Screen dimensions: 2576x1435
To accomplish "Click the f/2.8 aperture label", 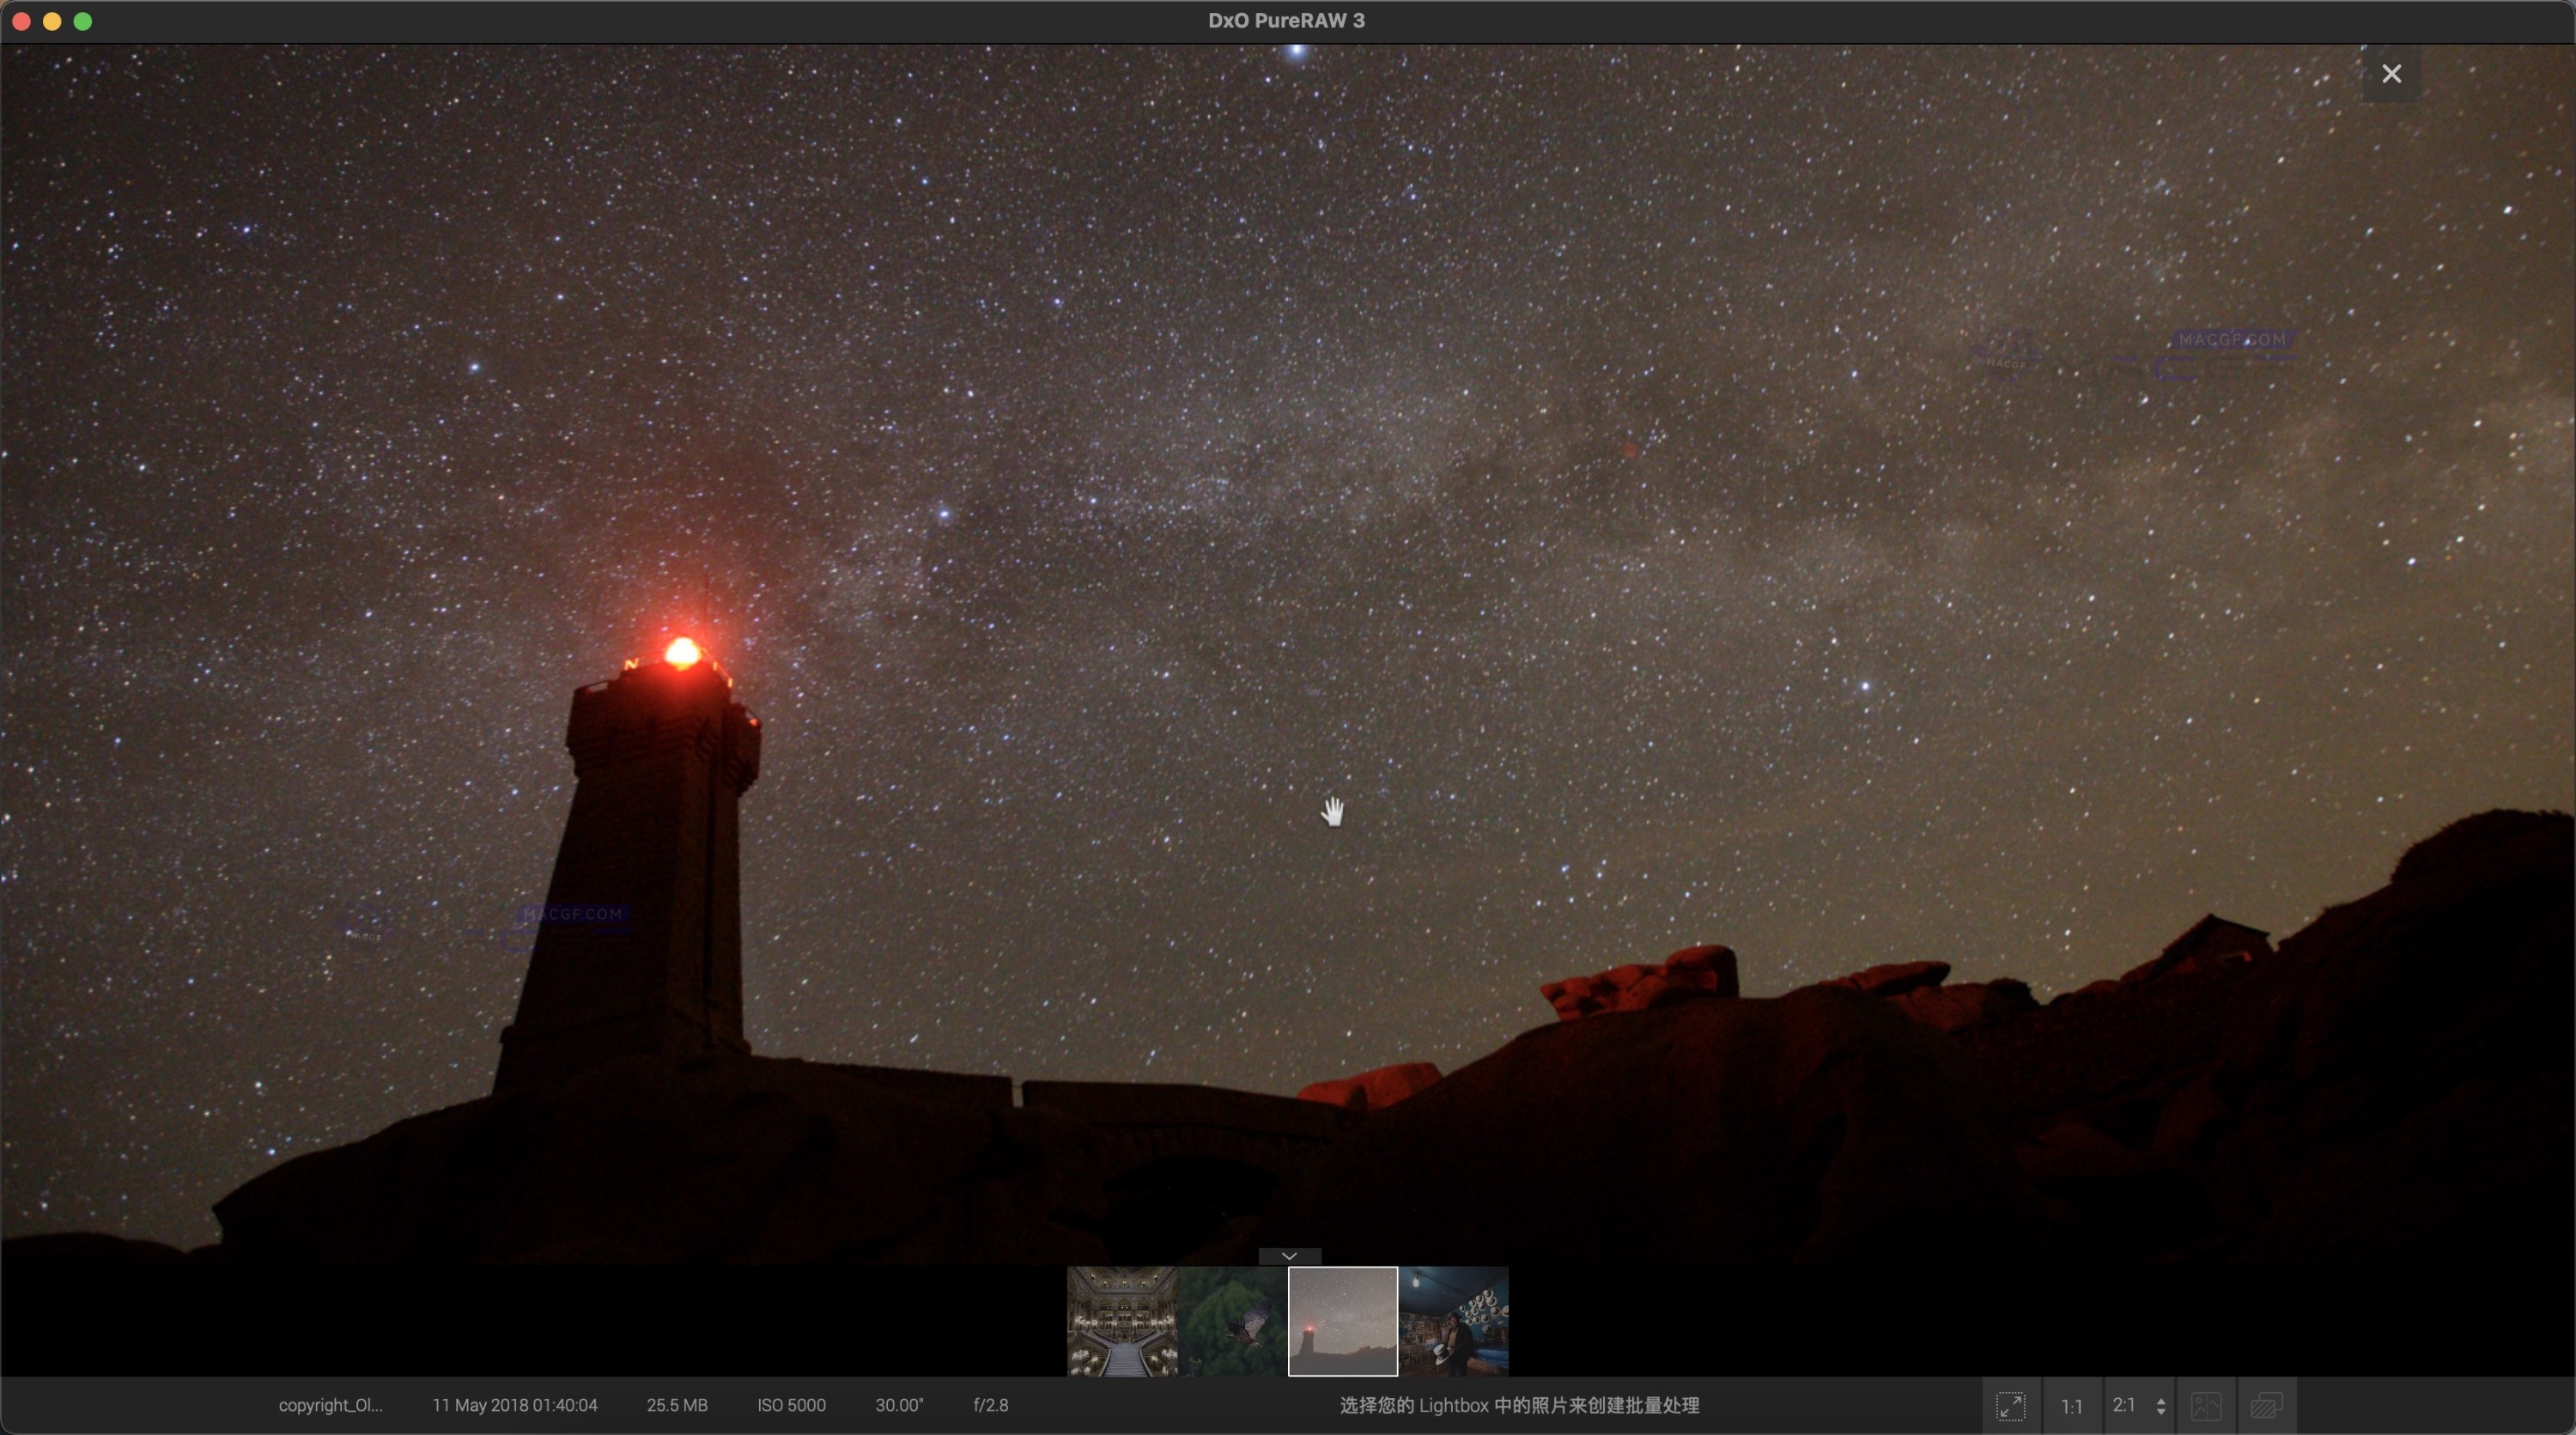I will pyautogui.click(x=990, y=1405).
